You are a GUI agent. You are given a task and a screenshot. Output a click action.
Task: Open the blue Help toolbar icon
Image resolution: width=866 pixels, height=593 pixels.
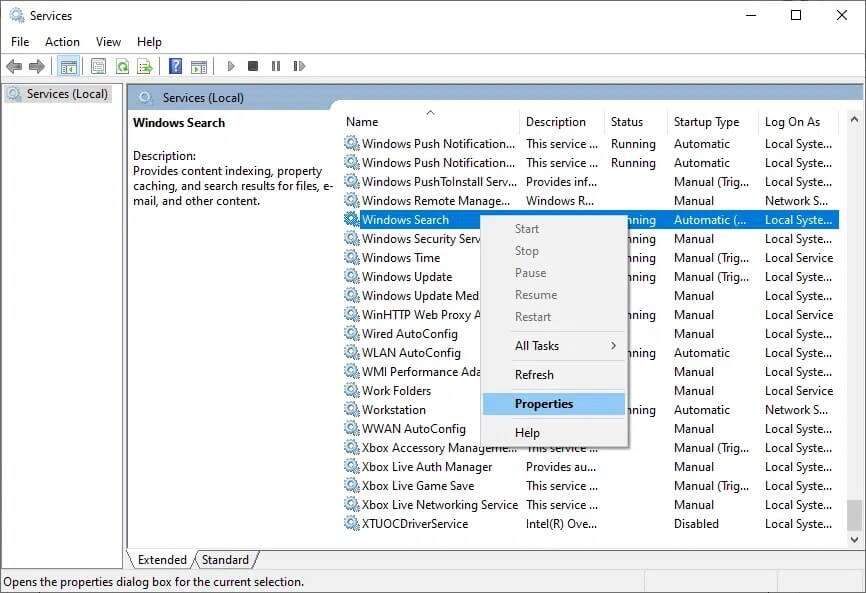pos(175,66)
